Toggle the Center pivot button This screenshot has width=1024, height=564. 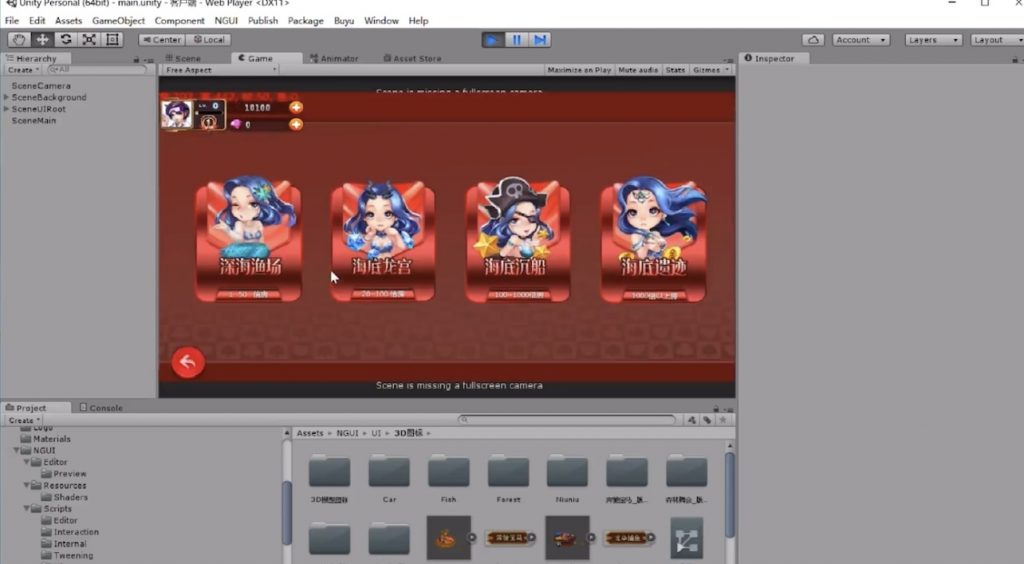(161, 40)
